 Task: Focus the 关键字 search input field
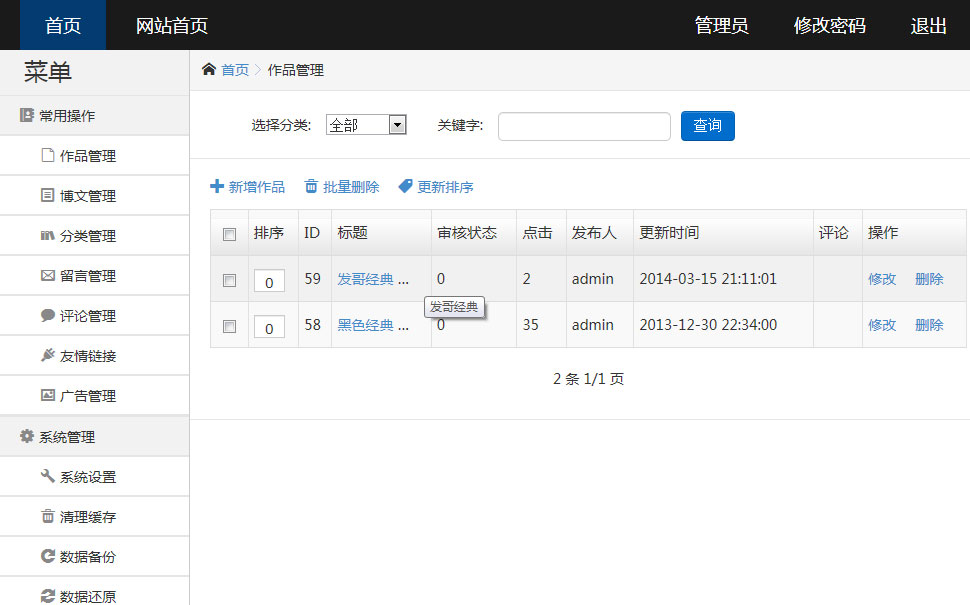[x=584, y=126]
